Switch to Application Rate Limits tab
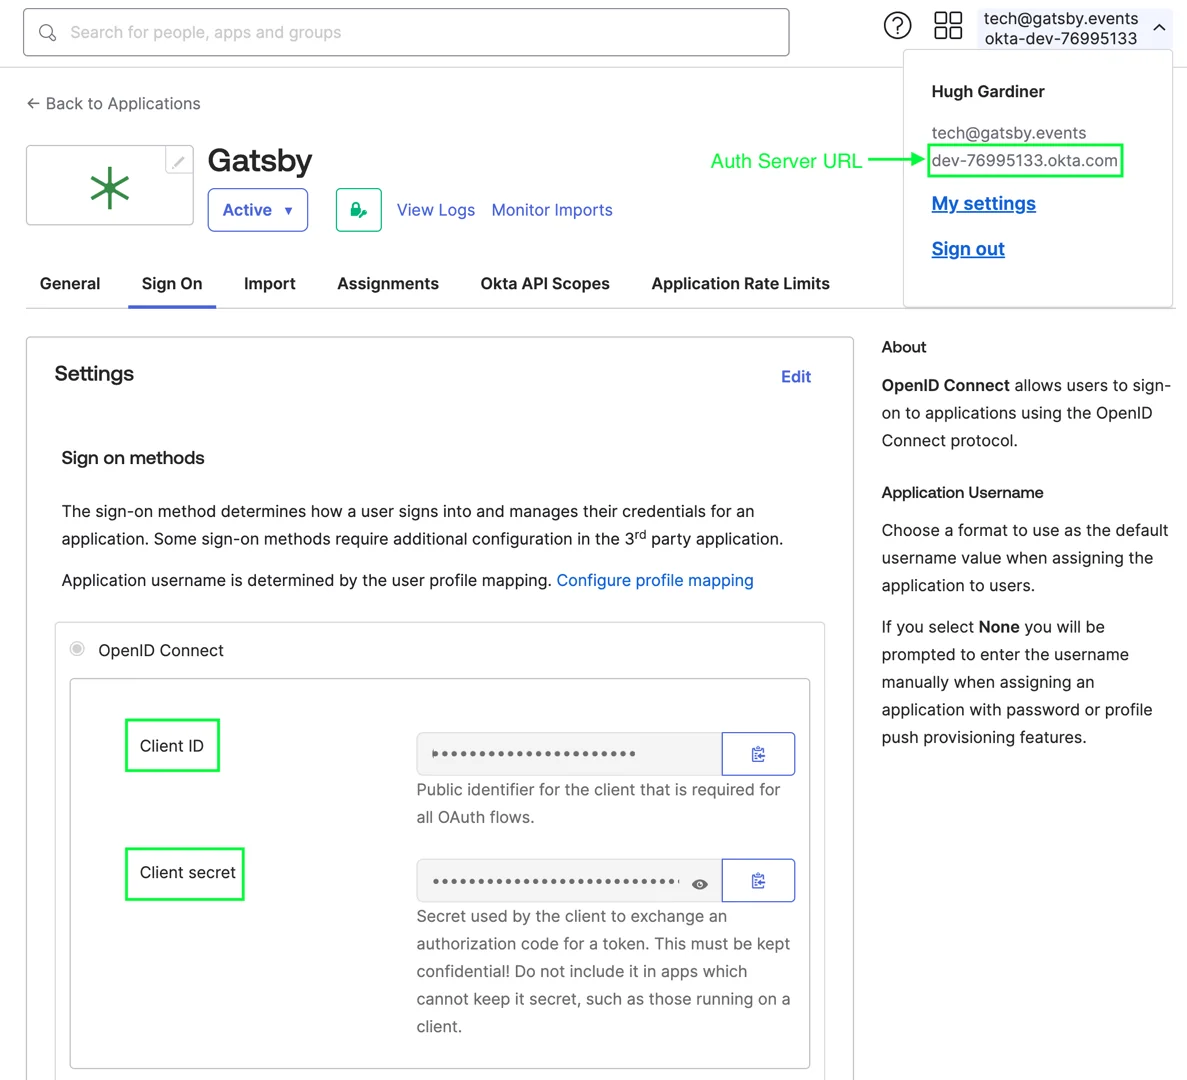The width and height of the screenshot is (1187, 1080). pyautogui.click(x=740, y=284)
